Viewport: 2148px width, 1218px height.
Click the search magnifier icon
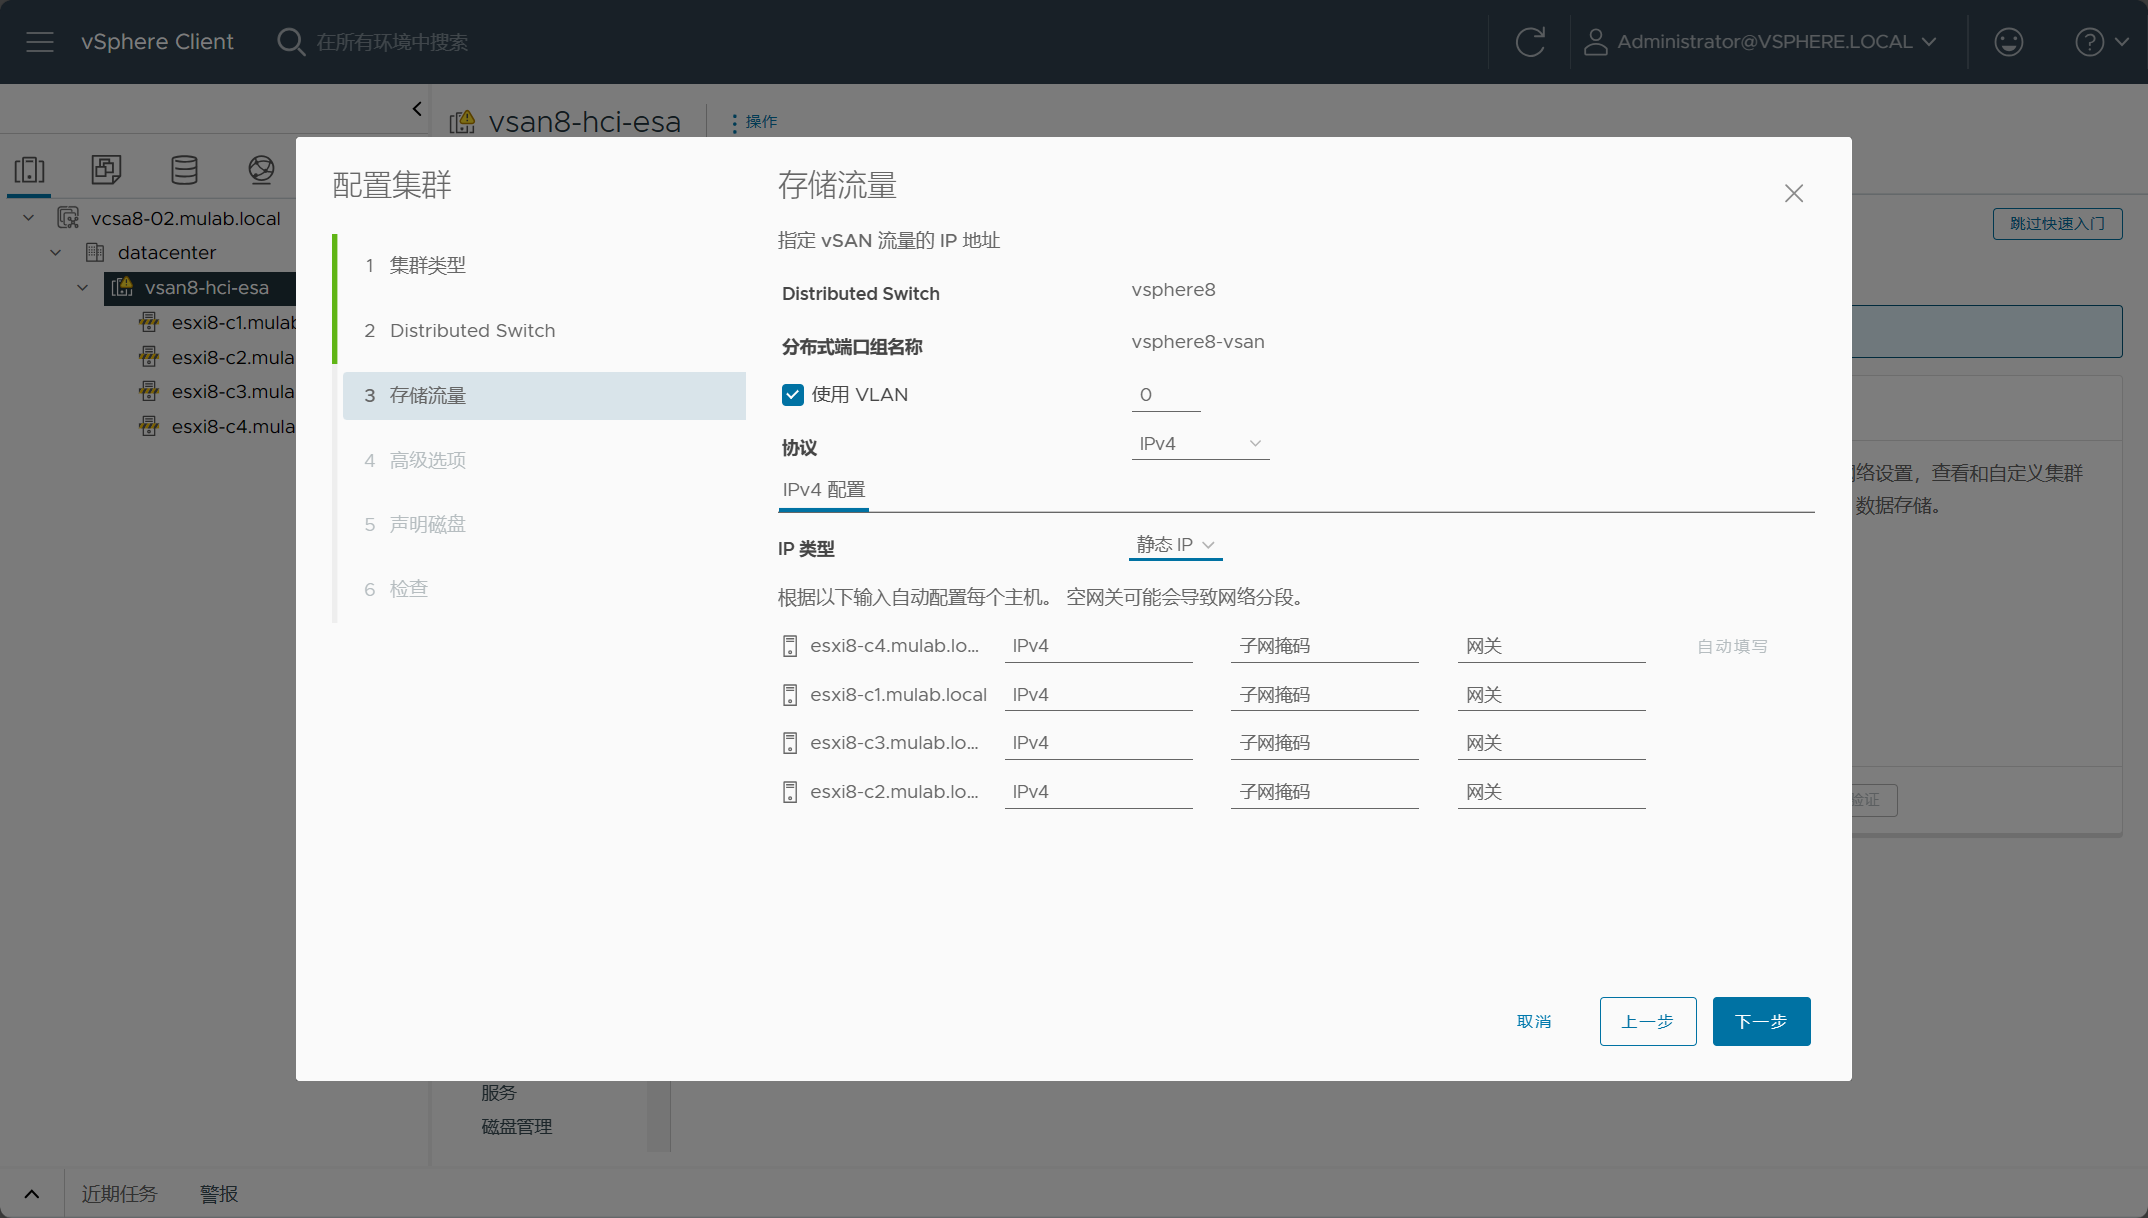tap(291, 42)
